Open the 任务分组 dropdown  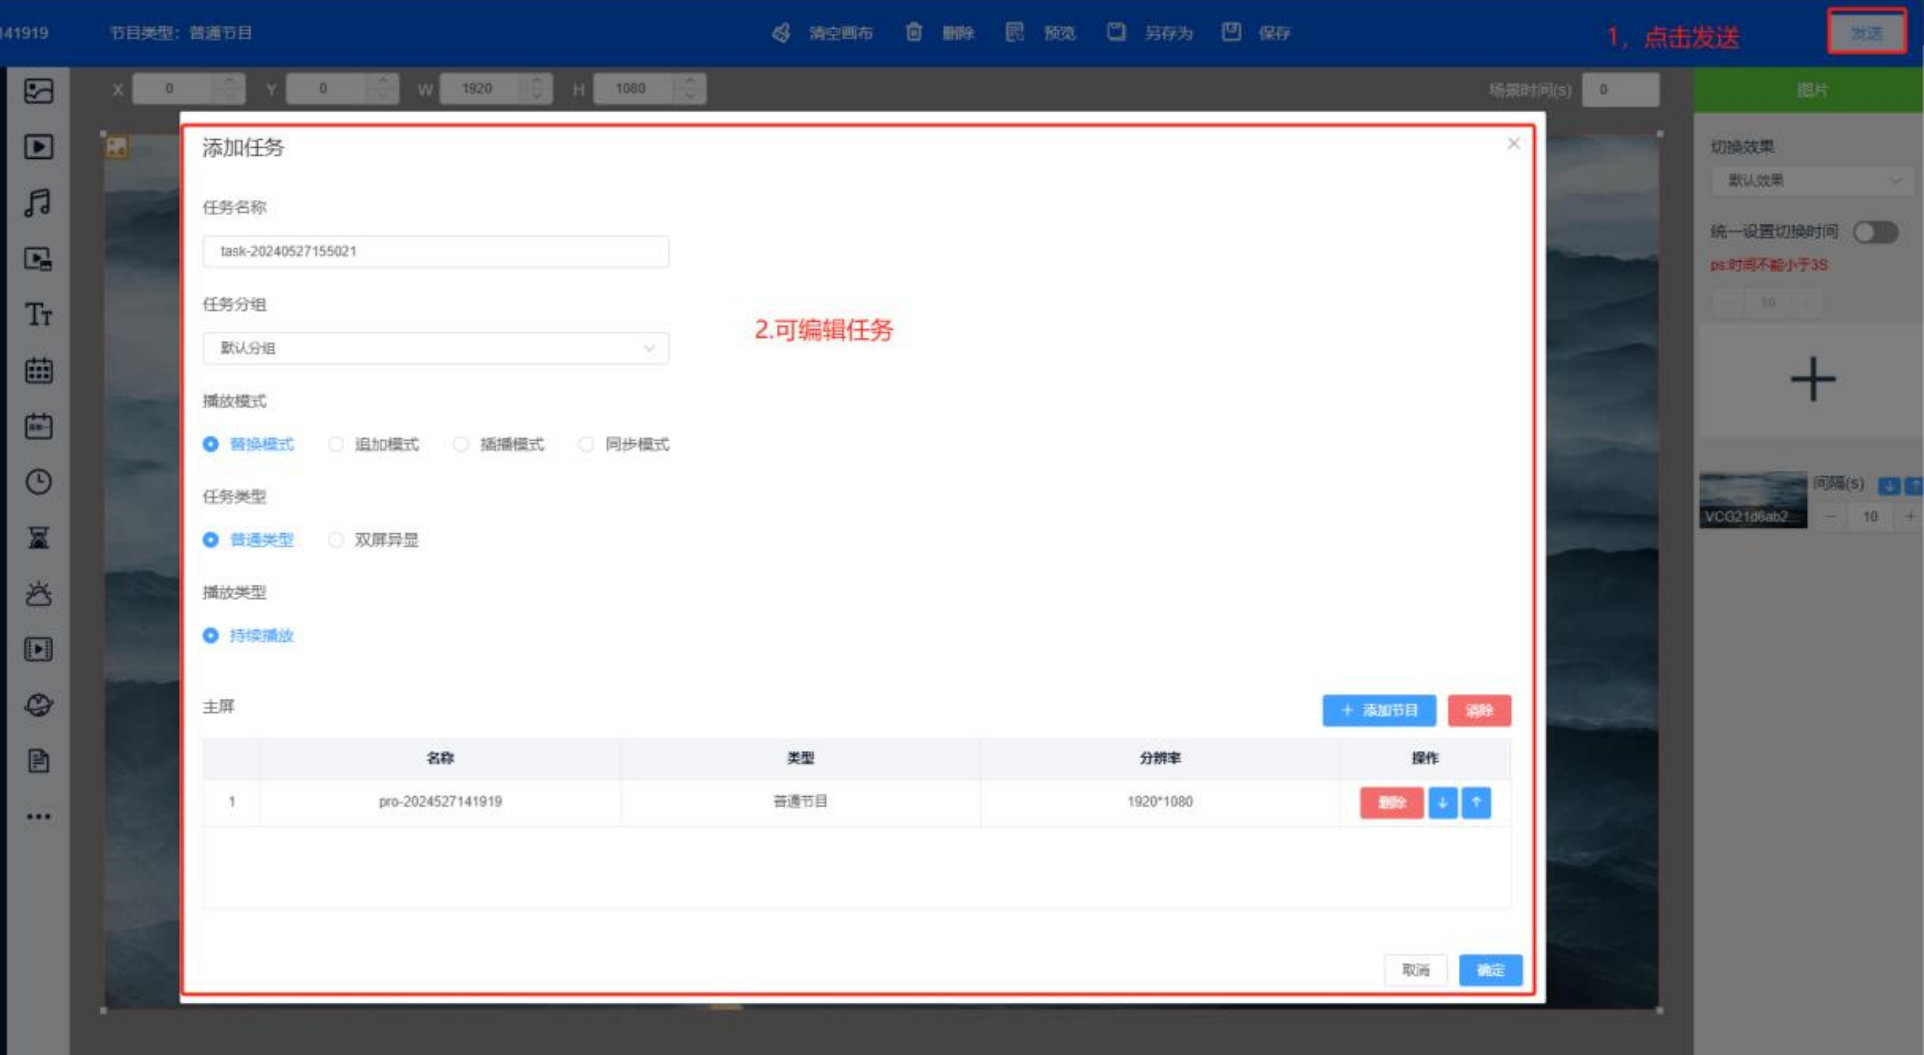point(435,348)
